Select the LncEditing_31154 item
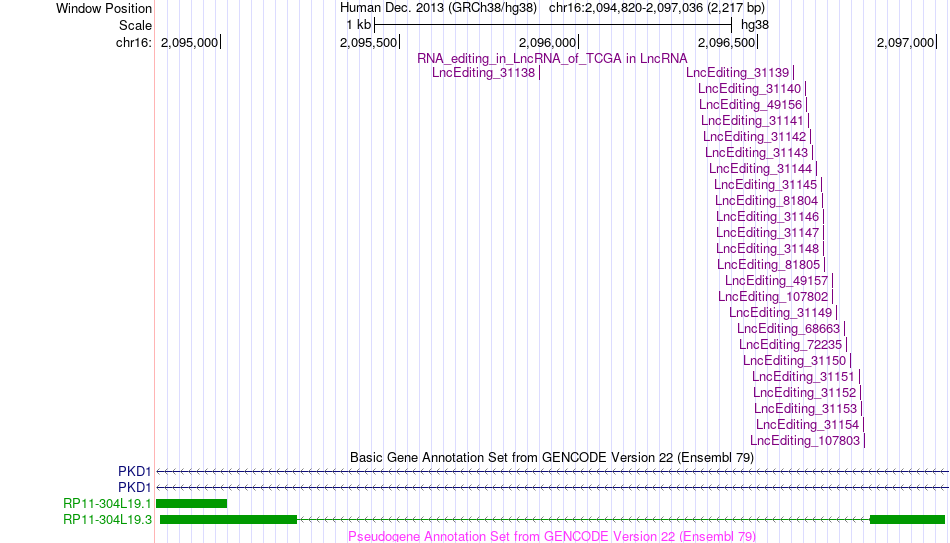The width and height of the screenshot is (950, 543). coord(808,425)
